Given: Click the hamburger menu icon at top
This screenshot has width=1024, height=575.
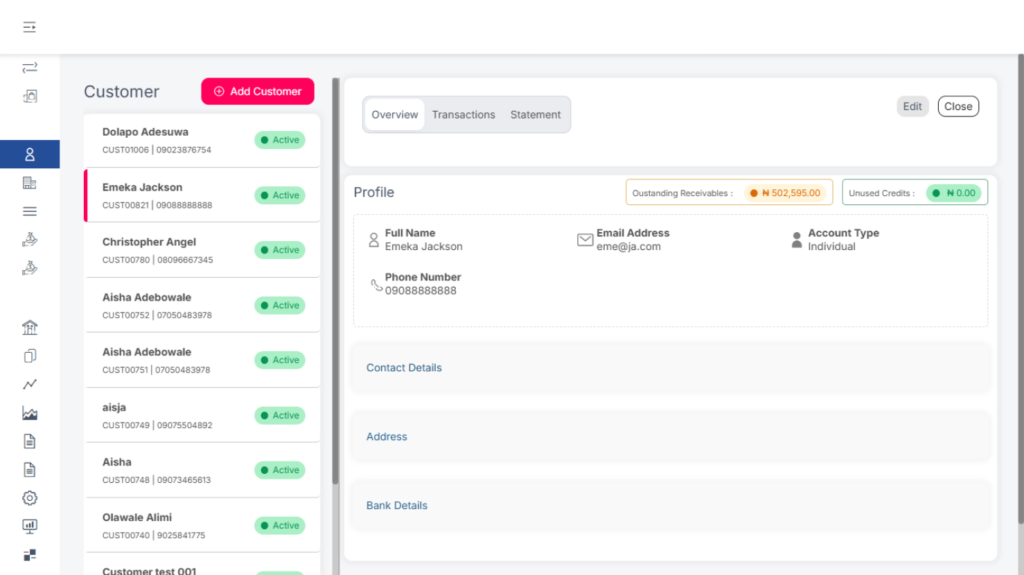Looking at the screenshot, I should [29, 27].
